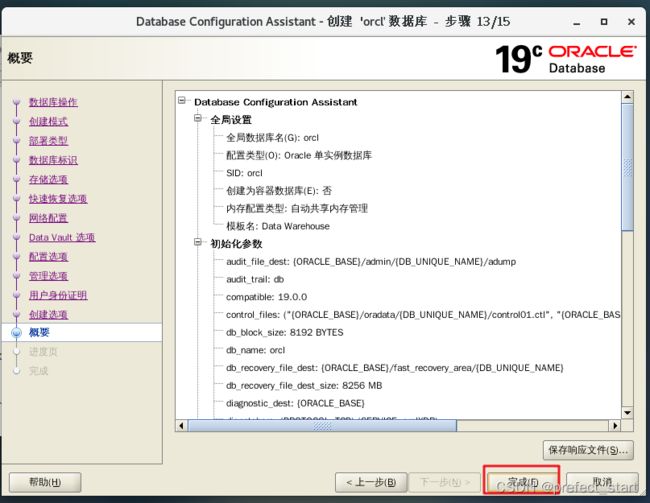Click the horizontal scrollbar left arrow
The height and width of the screenshot is (503, 650).
[x=181, y=425]
